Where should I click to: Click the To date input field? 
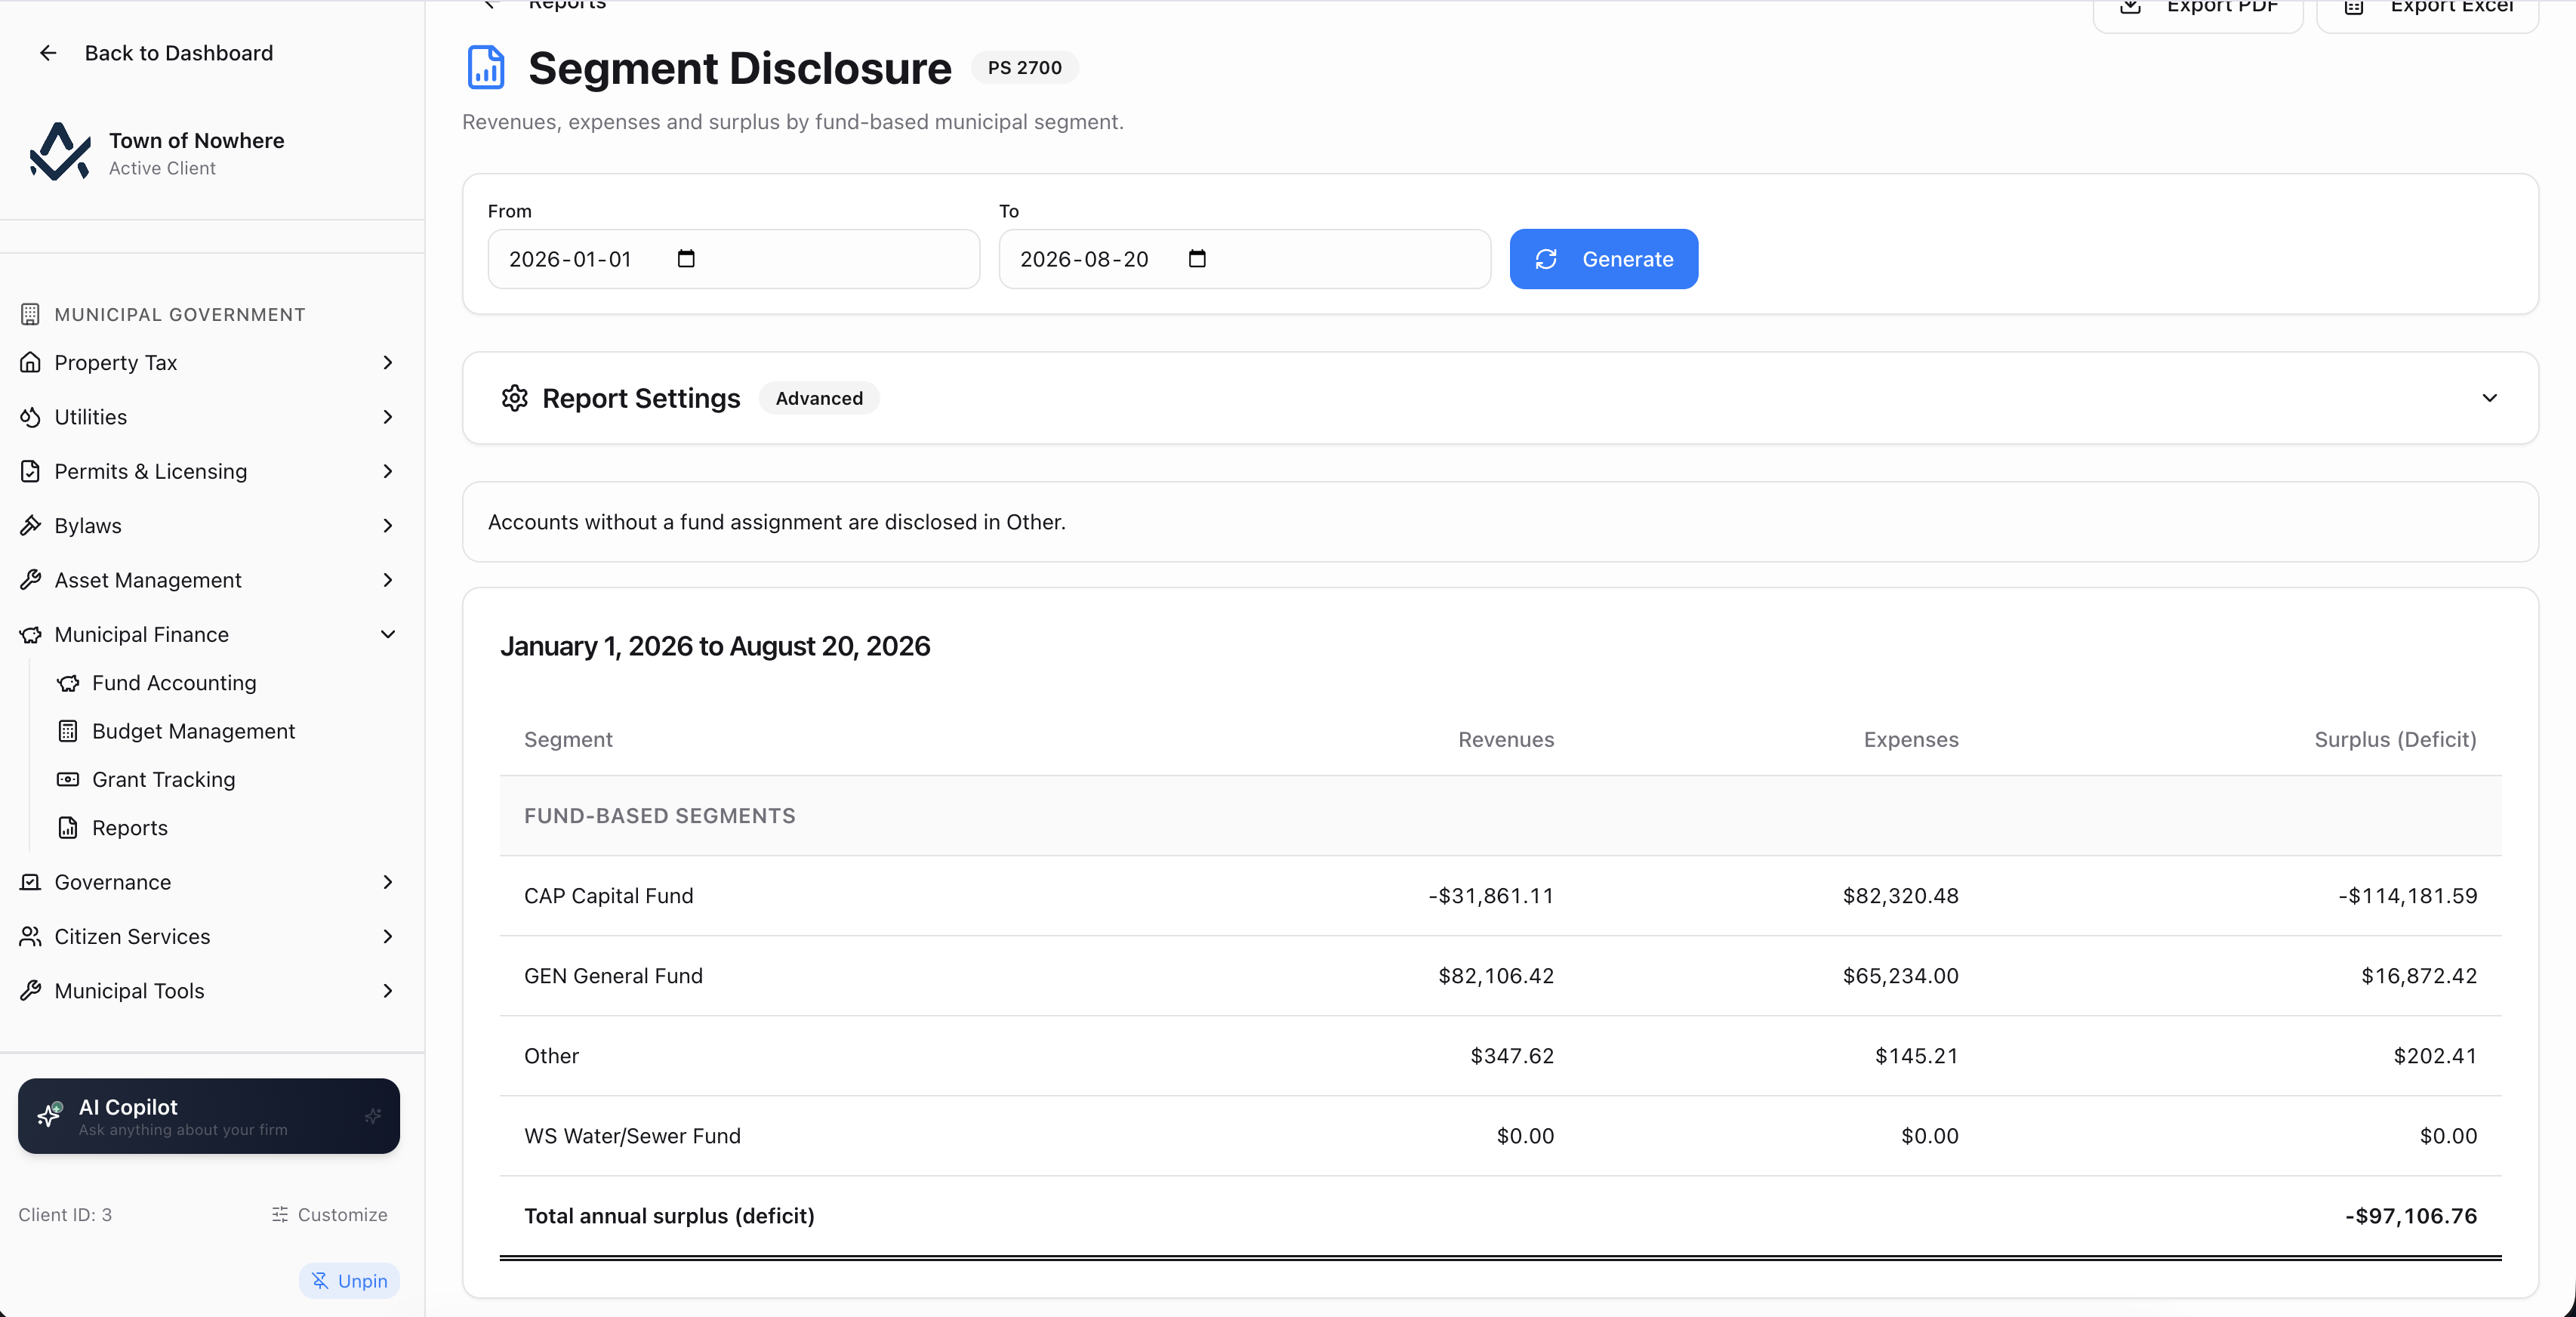click(1244, 259)
